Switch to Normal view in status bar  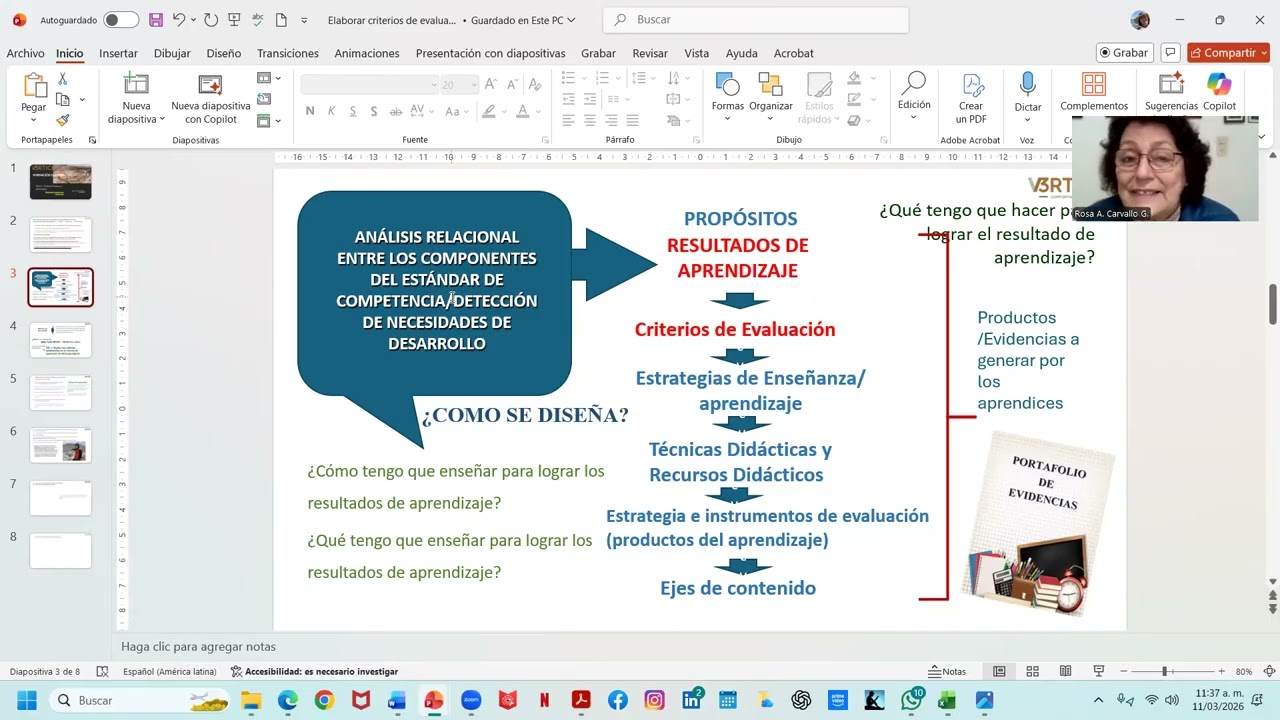tap(999, 671)
